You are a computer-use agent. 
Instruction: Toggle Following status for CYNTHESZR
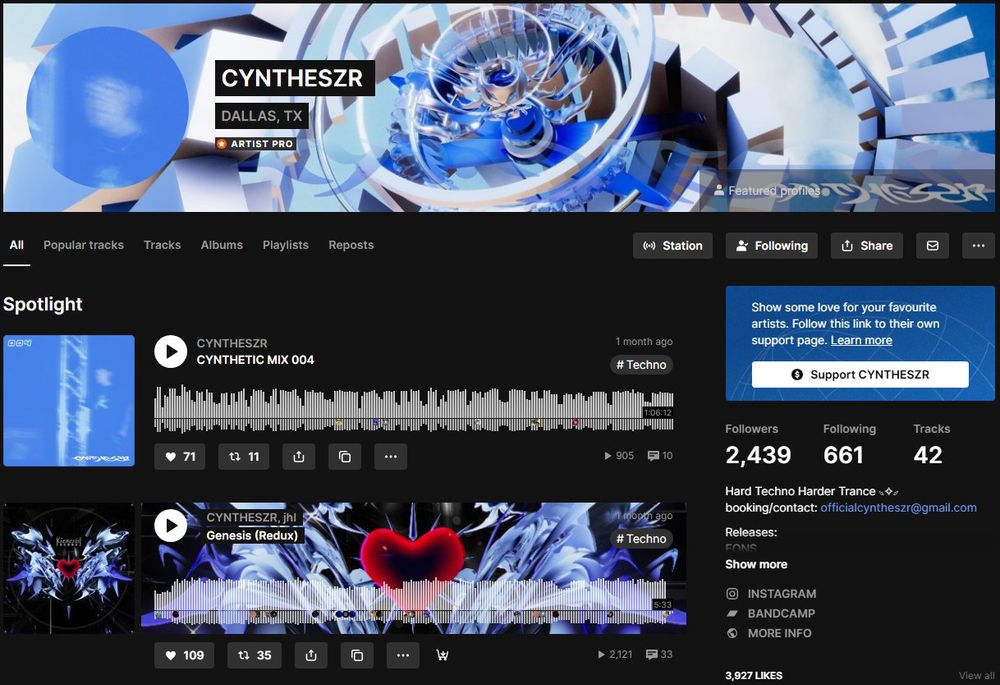[x=772, y=246]
